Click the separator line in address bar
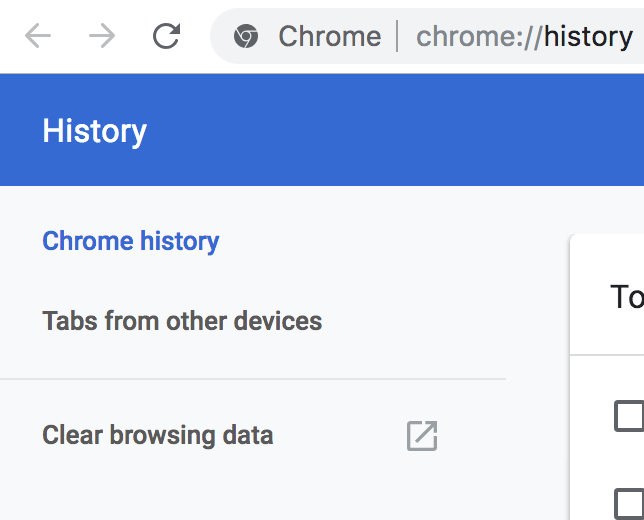This screenshot has height=520, width=644. click(x=397, y=36)
